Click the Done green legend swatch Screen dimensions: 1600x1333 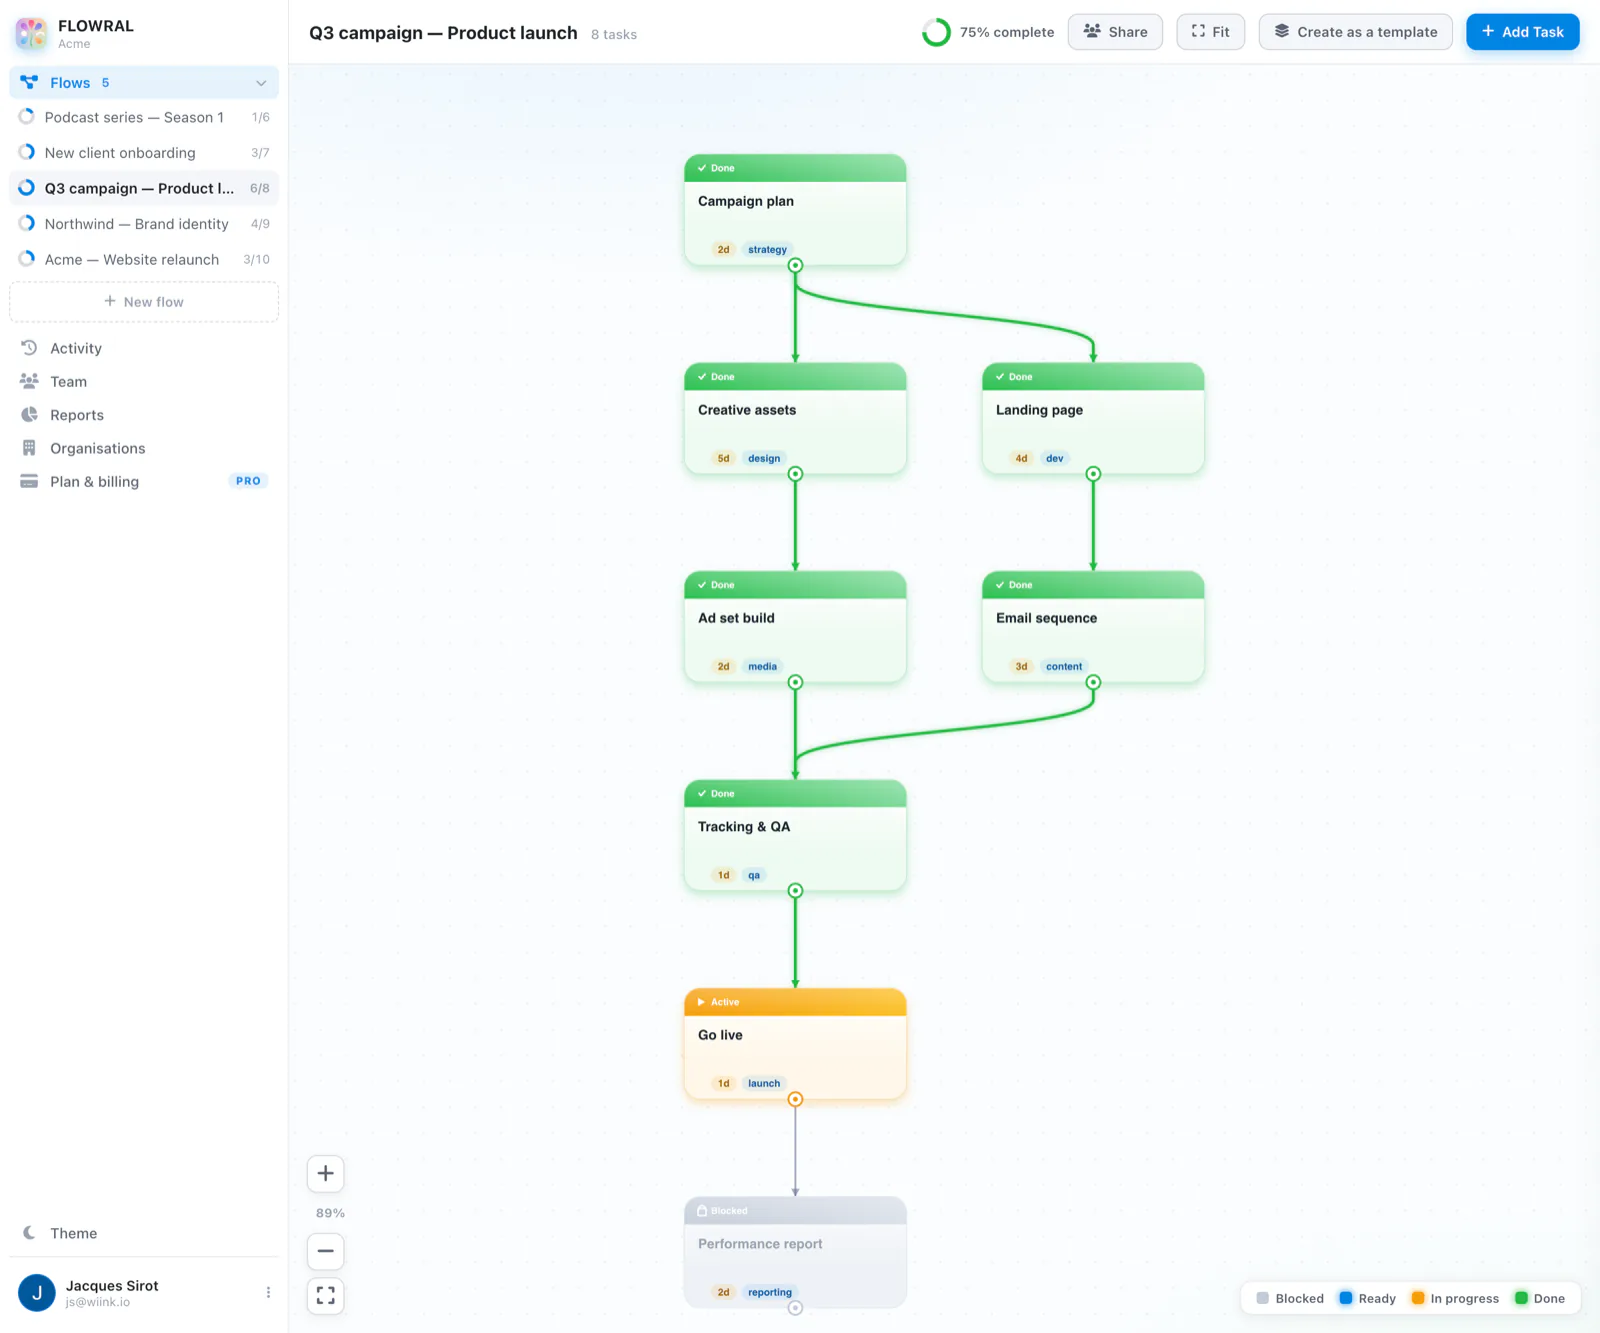[x=1521, y=1298]
